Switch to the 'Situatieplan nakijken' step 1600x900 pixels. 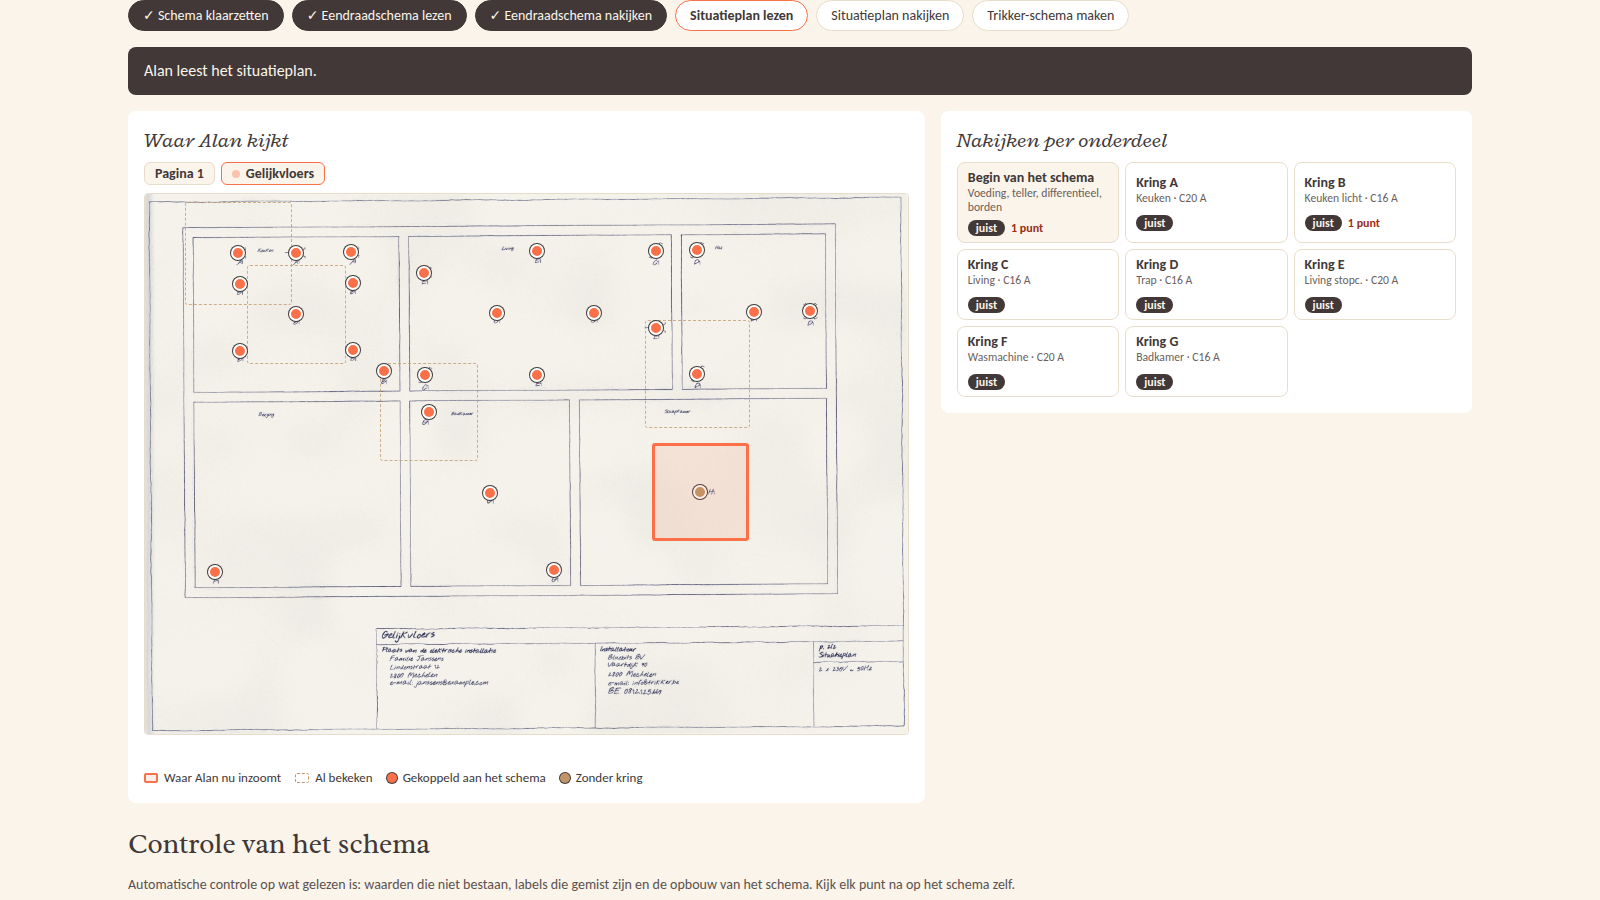point(890,16)
